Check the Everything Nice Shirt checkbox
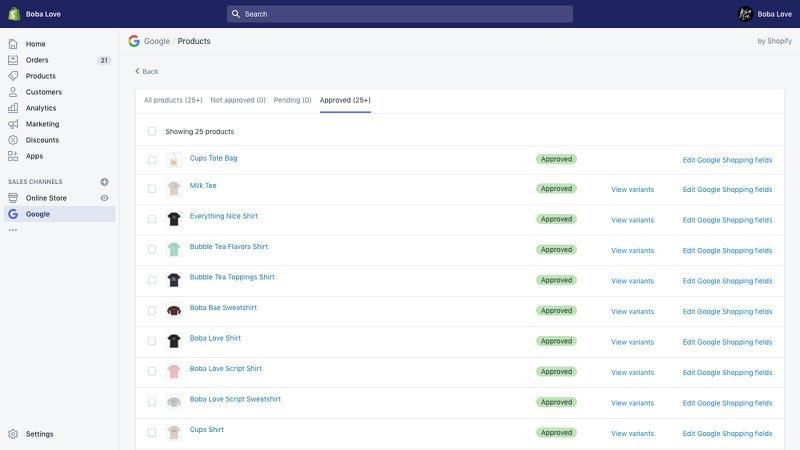The width and height of the screenshot is (800, 450). click(152, 219)
